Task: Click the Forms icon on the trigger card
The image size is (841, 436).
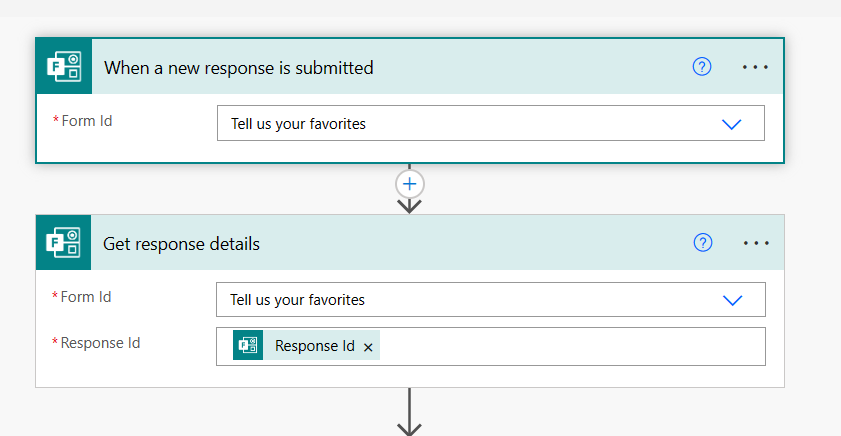Action: coord(64,67)
